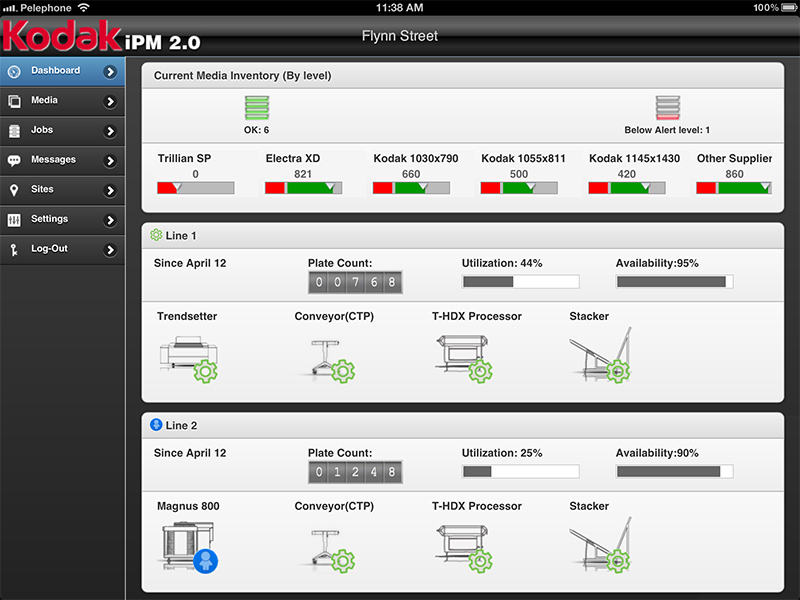Click the Below Alert level stack icon
800x600 pixels.
click(667, 108)
